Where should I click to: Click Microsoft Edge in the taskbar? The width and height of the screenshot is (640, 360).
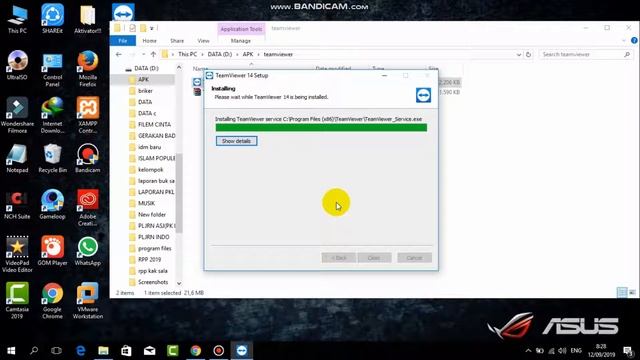tap(80, 351)
